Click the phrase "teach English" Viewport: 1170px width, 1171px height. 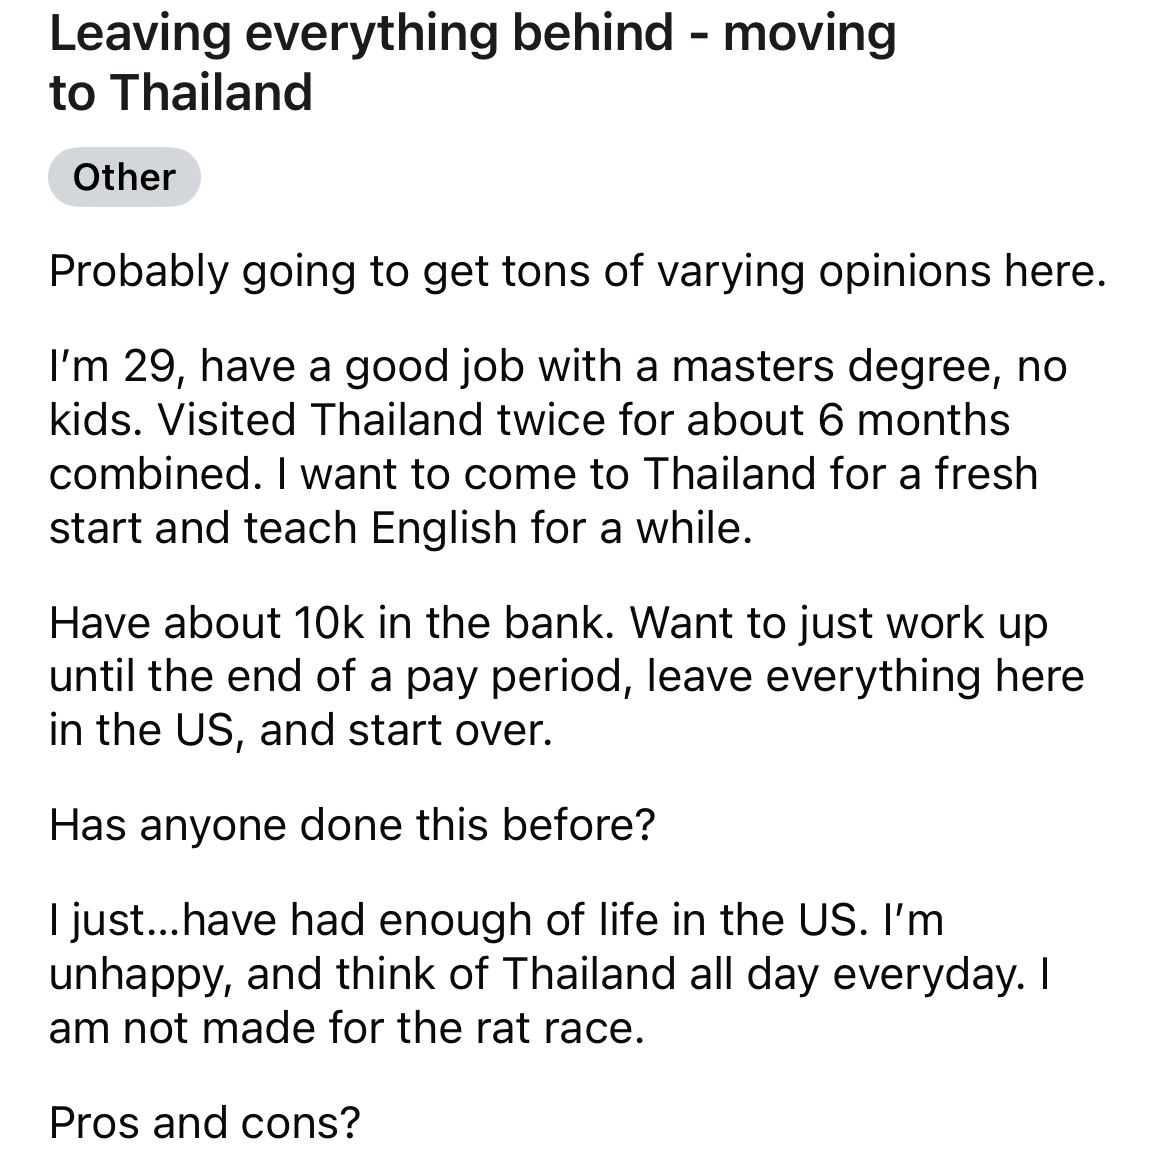point(380,528)
